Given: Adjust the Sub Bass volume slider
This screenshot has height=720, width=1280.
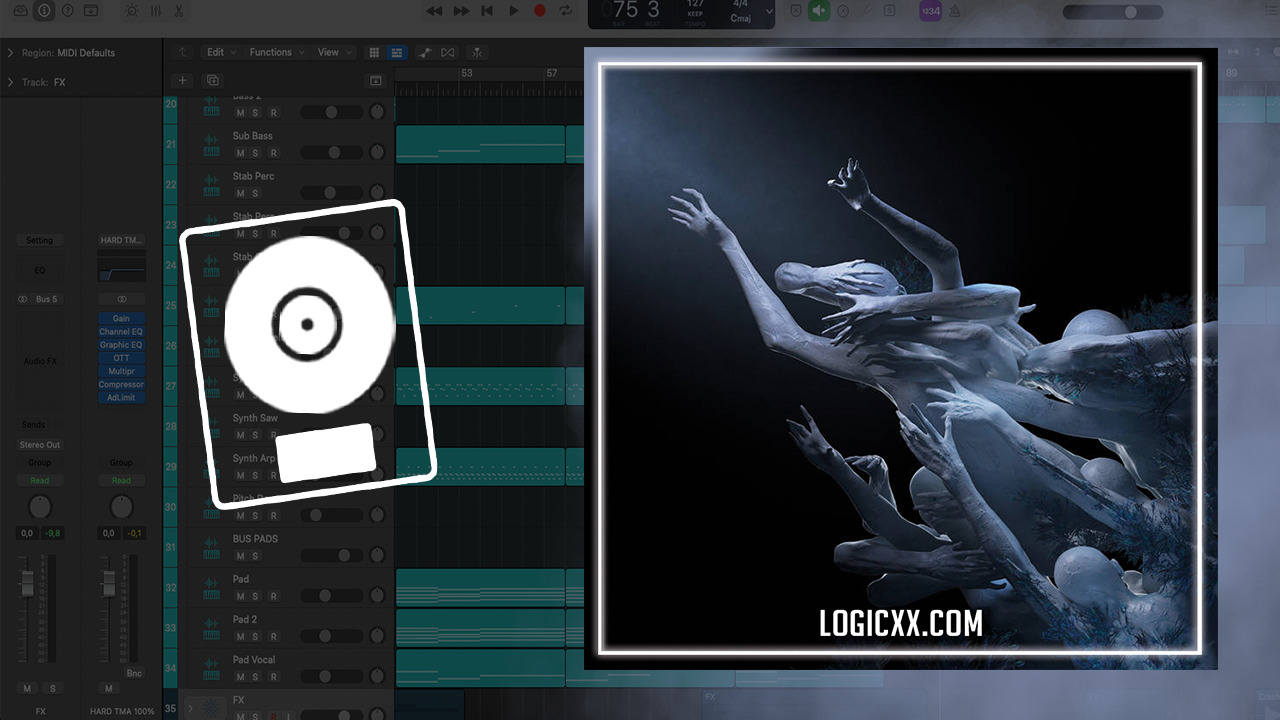Looking at the screenshot, I should [x=332, y=153].
